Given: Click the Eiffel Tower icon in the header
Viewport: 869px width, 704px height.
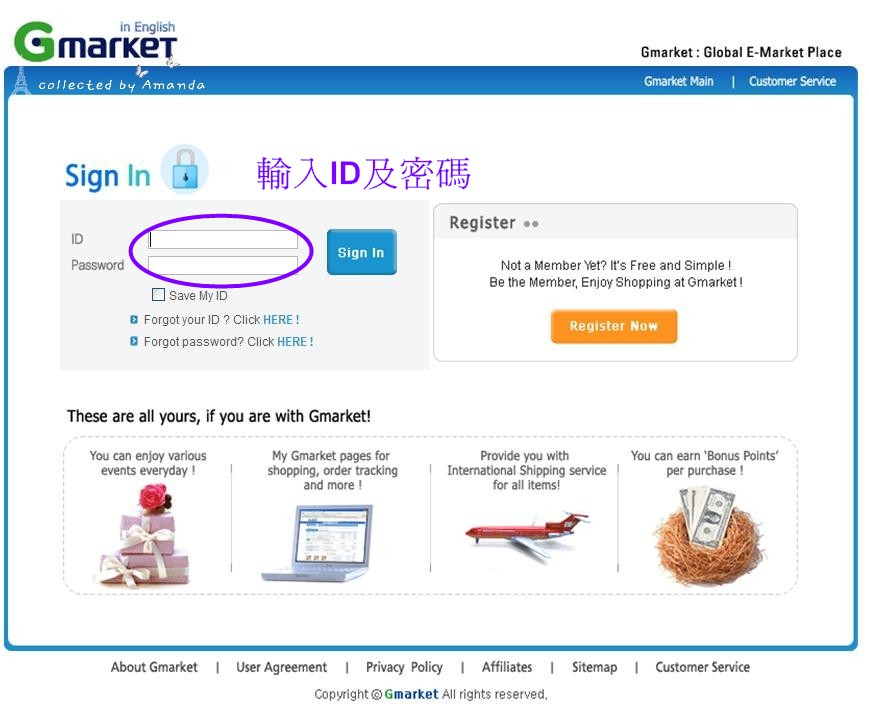Looking at the screenshot, I should pos(21,80).
